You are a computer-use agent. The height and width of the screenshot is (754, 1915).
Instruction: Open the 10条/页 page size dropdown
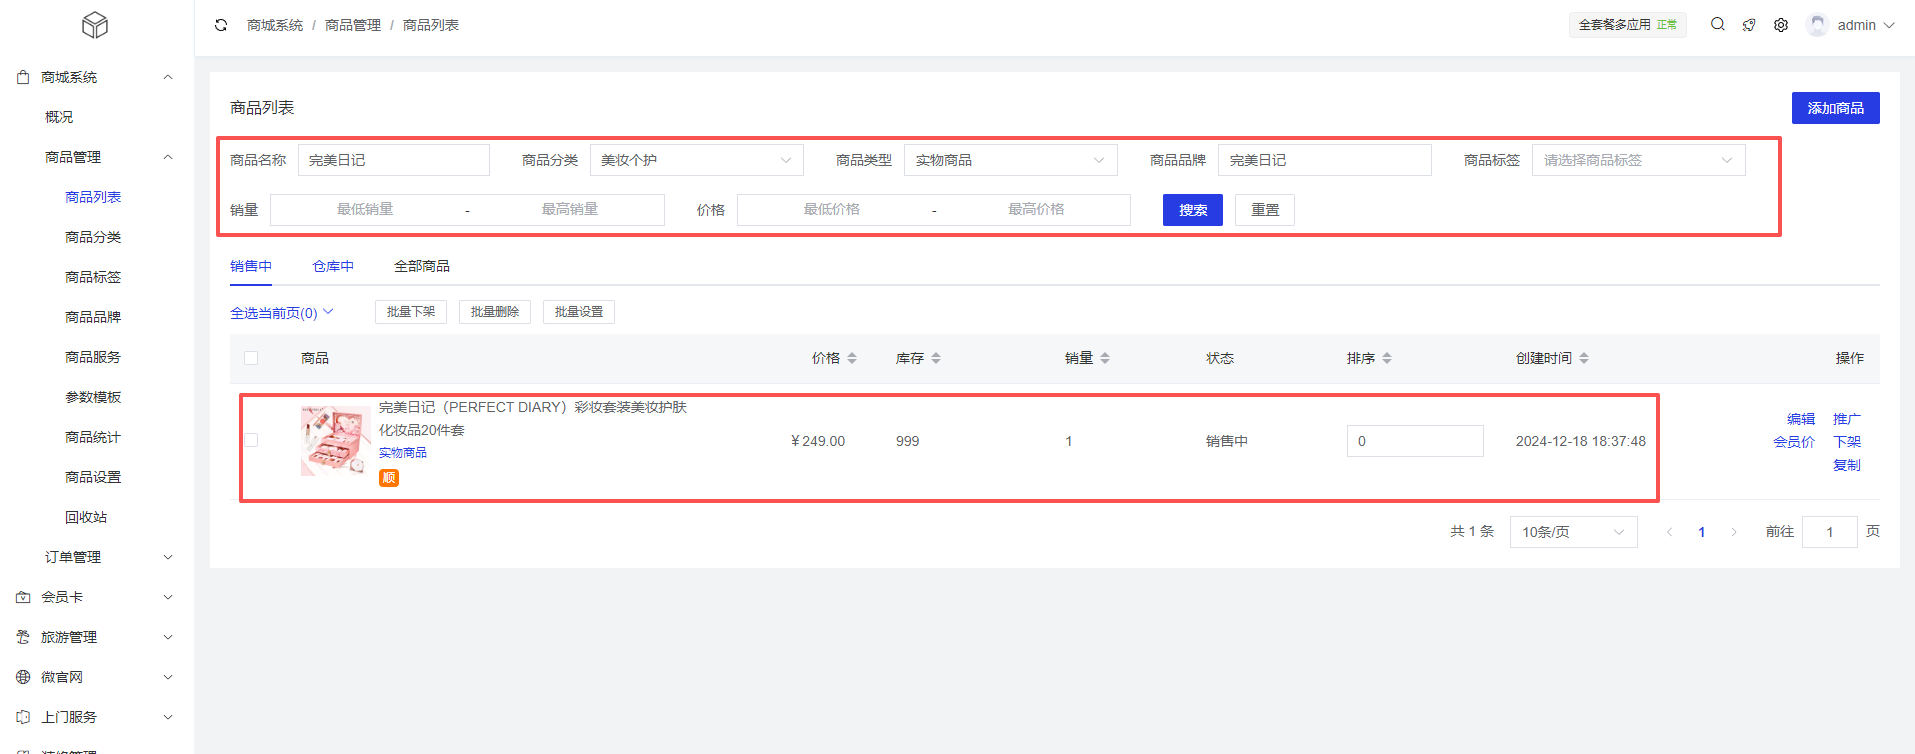pos(1572,532)
